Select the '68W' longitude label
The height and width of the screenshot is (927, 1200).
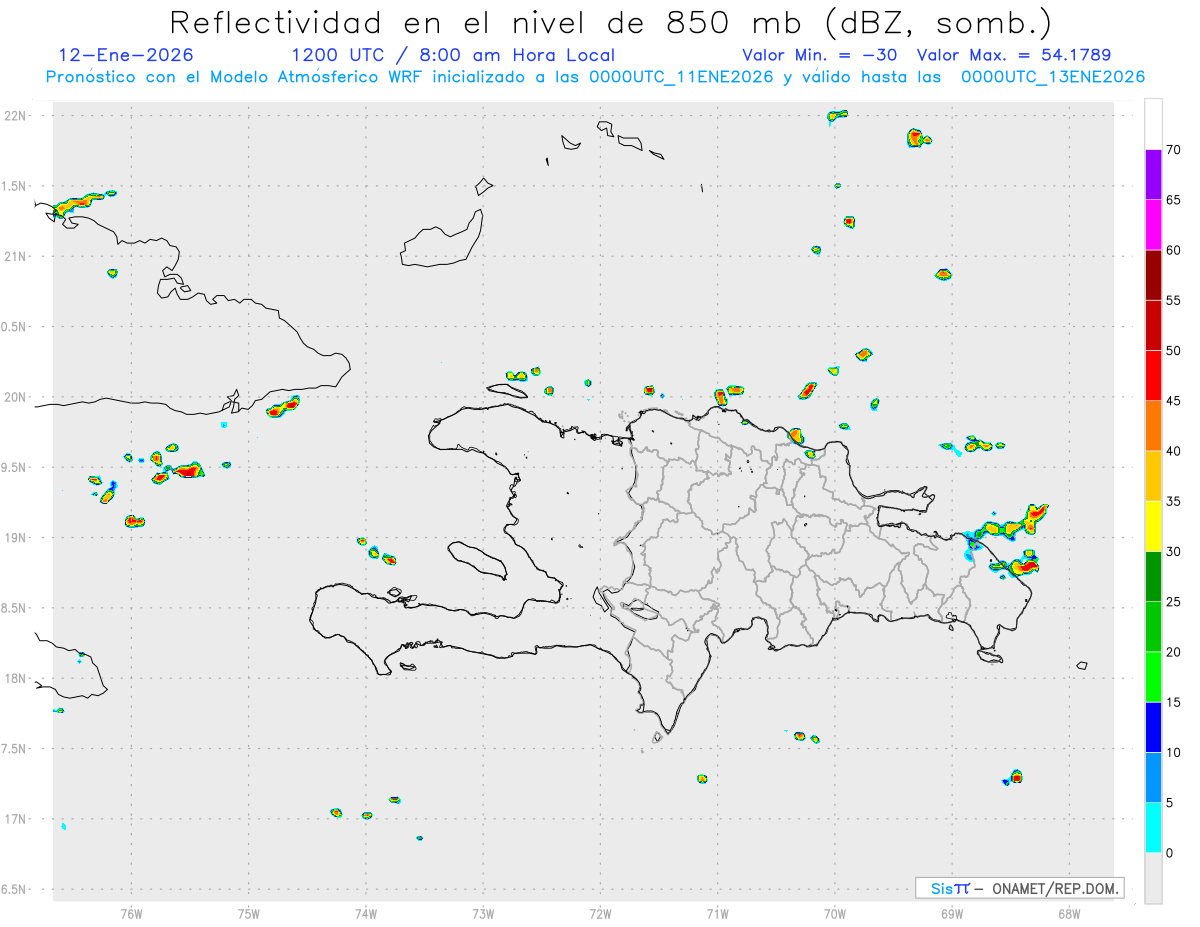1069,913
